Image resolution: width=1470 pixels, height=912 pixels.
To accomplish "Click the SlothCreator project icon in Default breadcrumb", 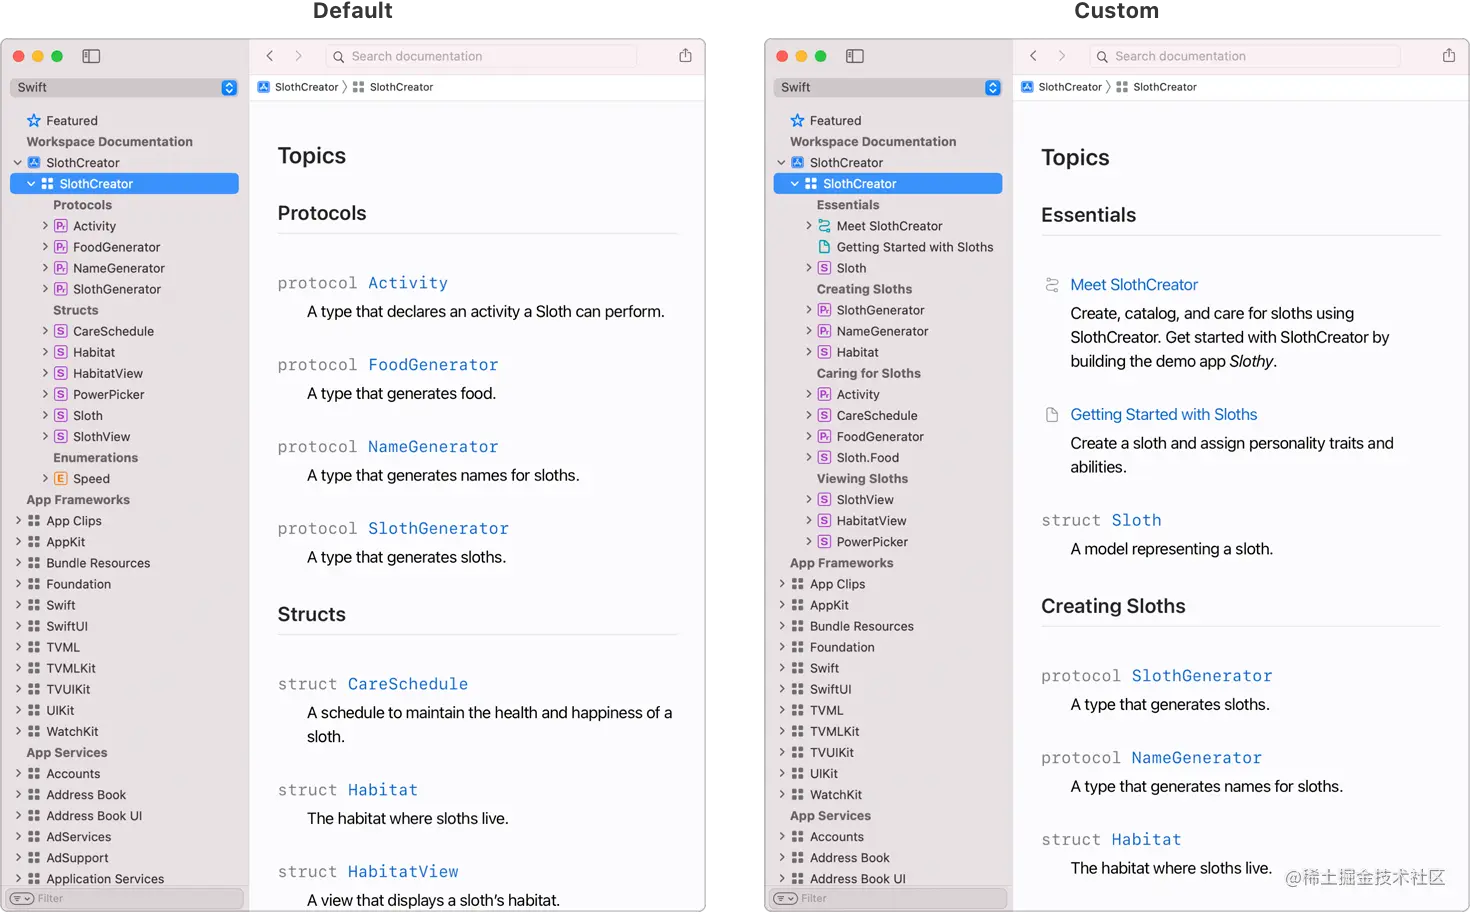I will click(x=264, y=87).
